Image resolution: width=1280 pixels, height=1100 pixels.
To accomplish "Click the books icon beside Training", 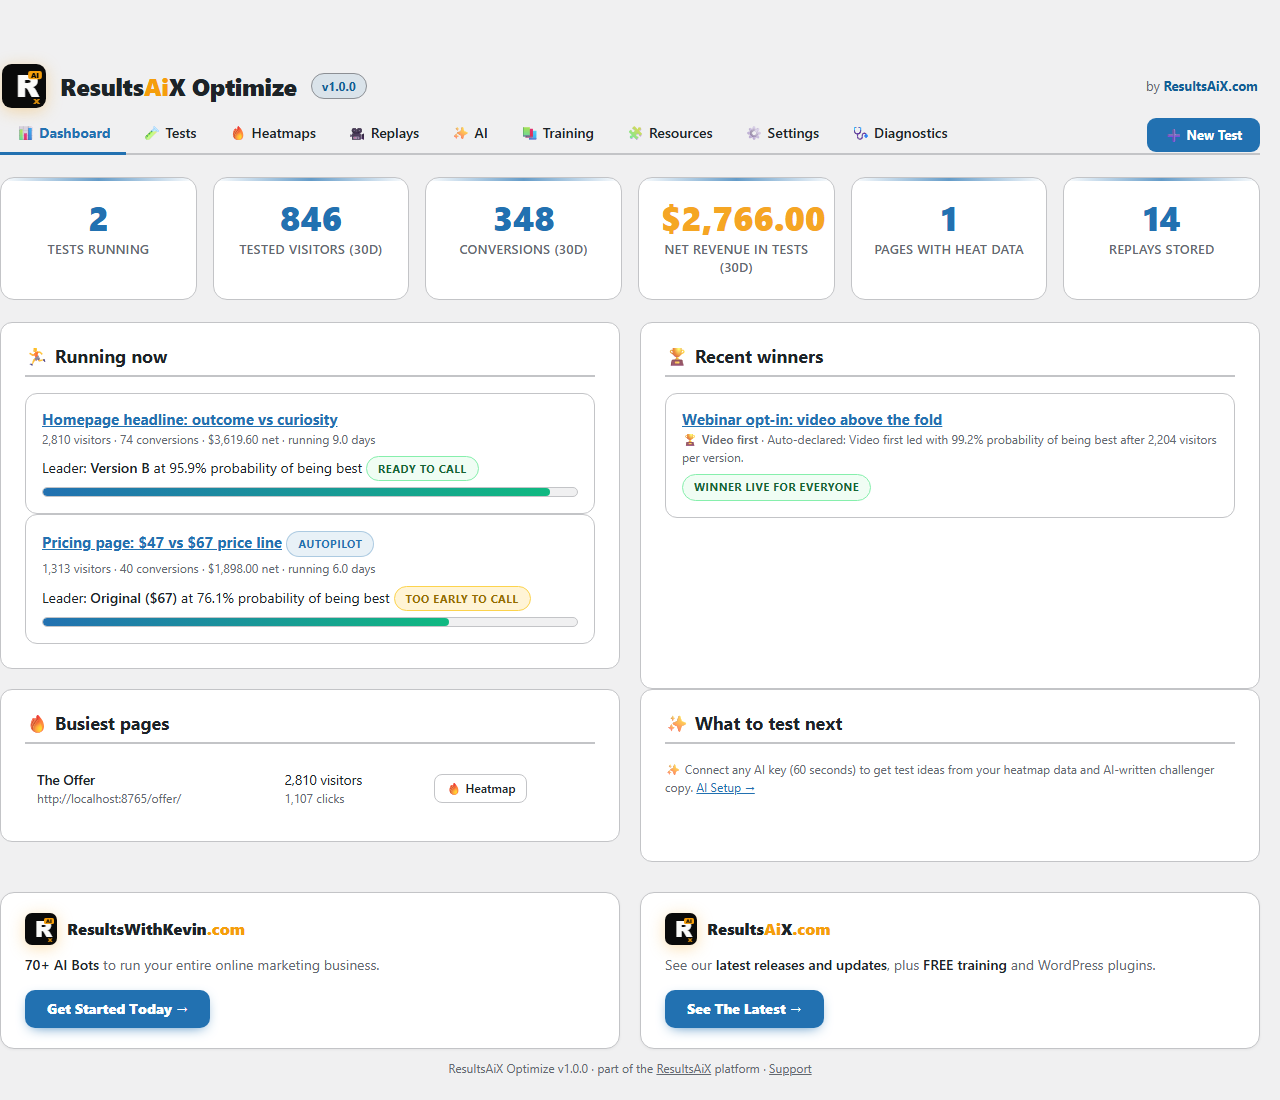I will tap(529, 134).
